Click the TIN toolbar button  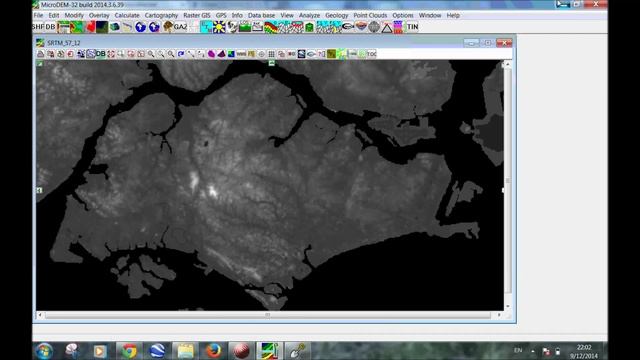click(413, 27)
